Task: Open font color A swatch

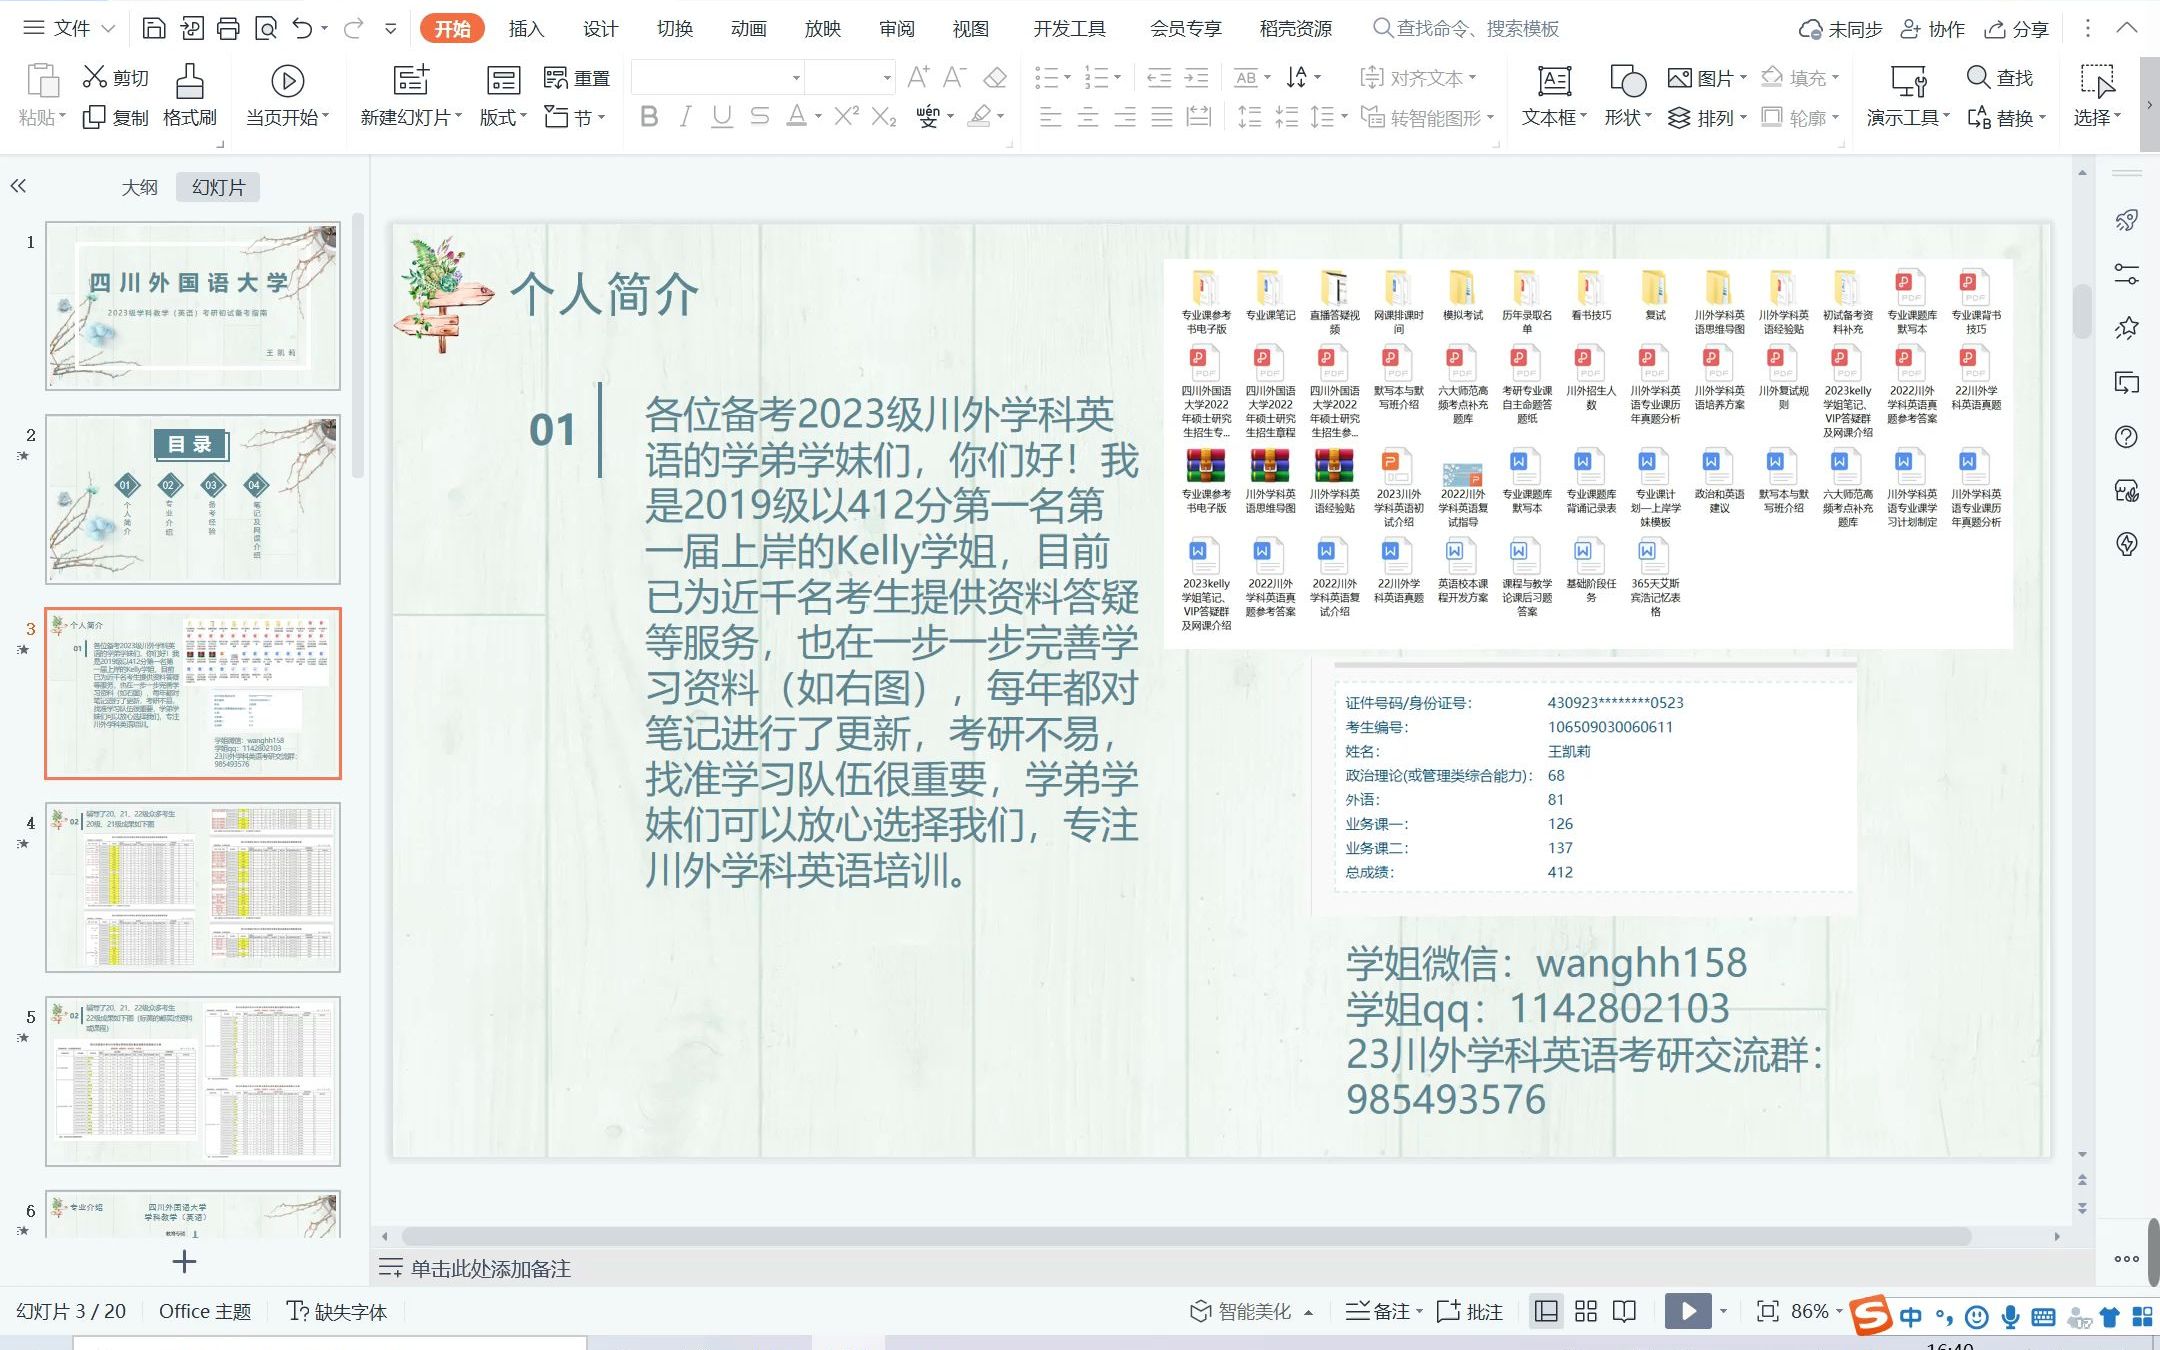Action: [796, 117]
